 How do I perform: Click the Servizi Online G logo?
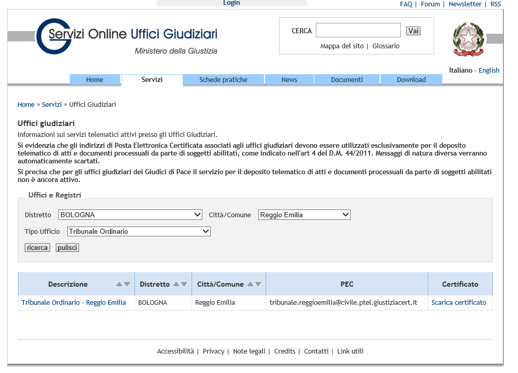[54, 36]
